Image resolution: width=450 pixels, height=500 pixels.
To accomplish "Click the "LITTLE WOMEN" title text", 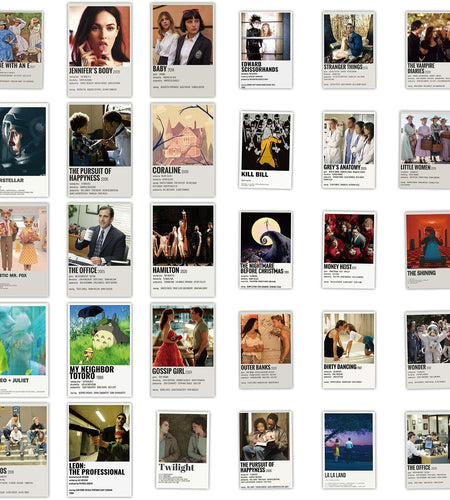I will (416, 167).
